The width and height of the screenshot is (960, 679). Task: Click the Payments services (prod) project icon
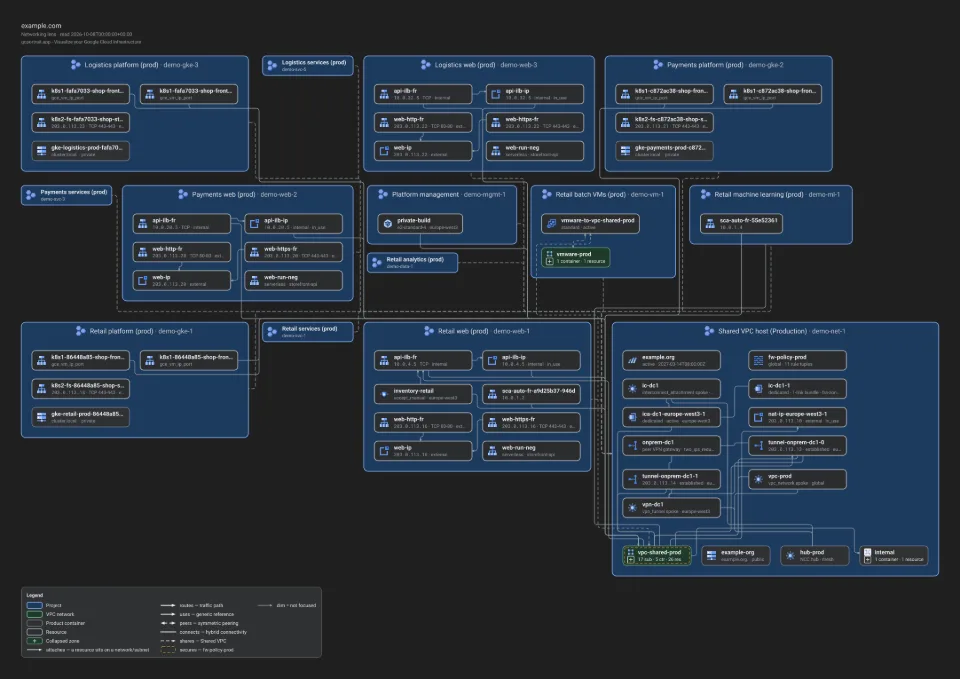pos(31,195)
